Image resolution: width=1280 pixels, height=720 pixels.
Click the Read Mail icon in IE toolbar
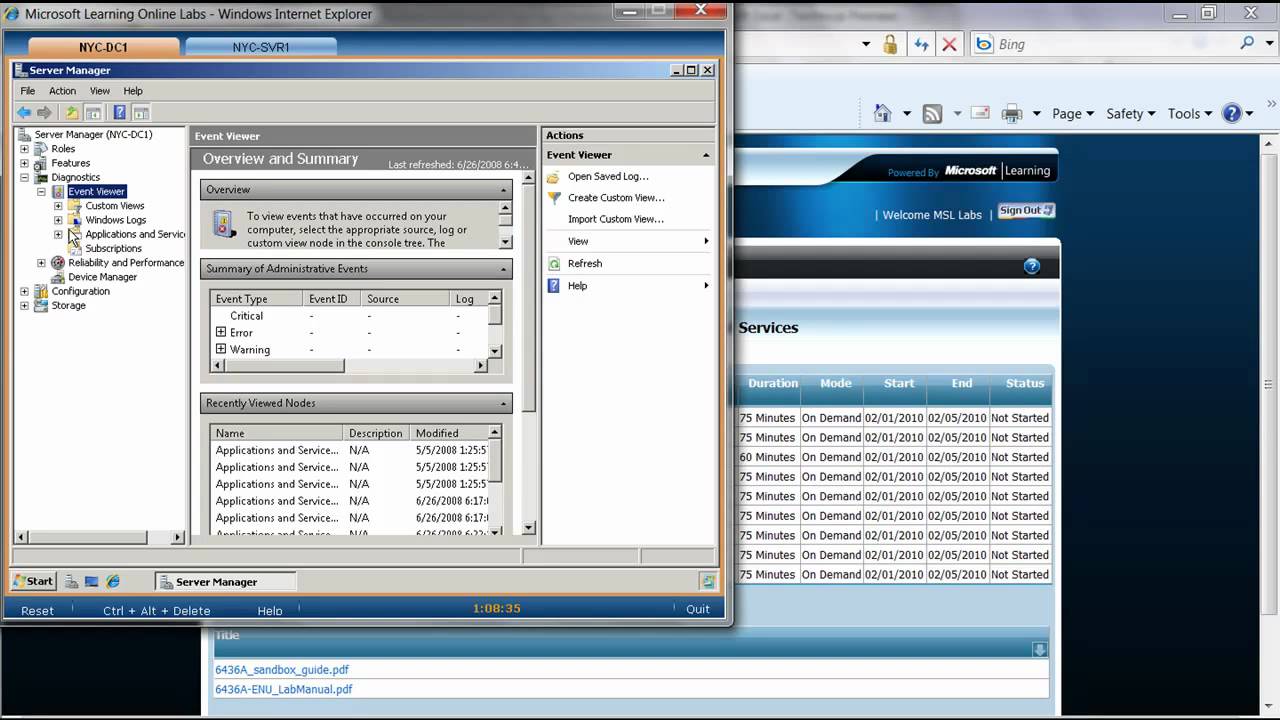(x=980, y=113)
